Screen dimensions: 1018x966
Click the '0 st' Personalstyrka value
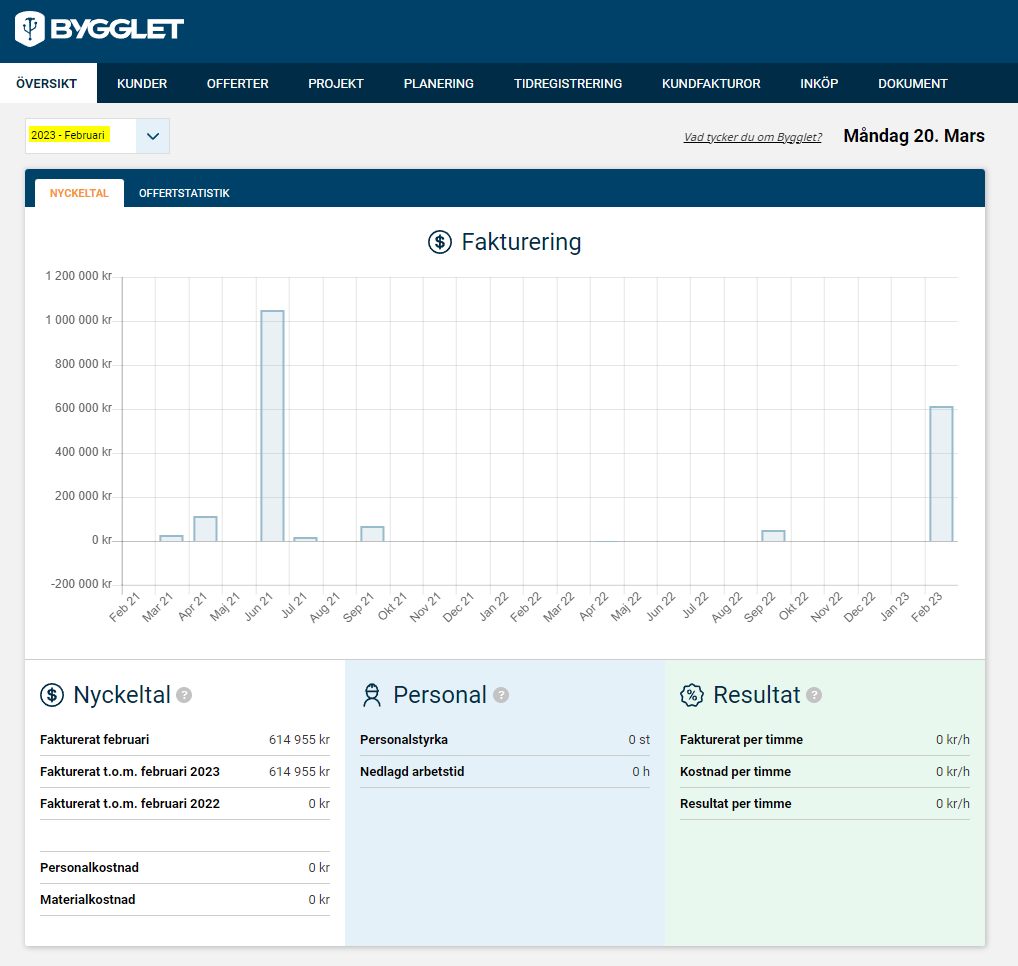click(639, 739)
